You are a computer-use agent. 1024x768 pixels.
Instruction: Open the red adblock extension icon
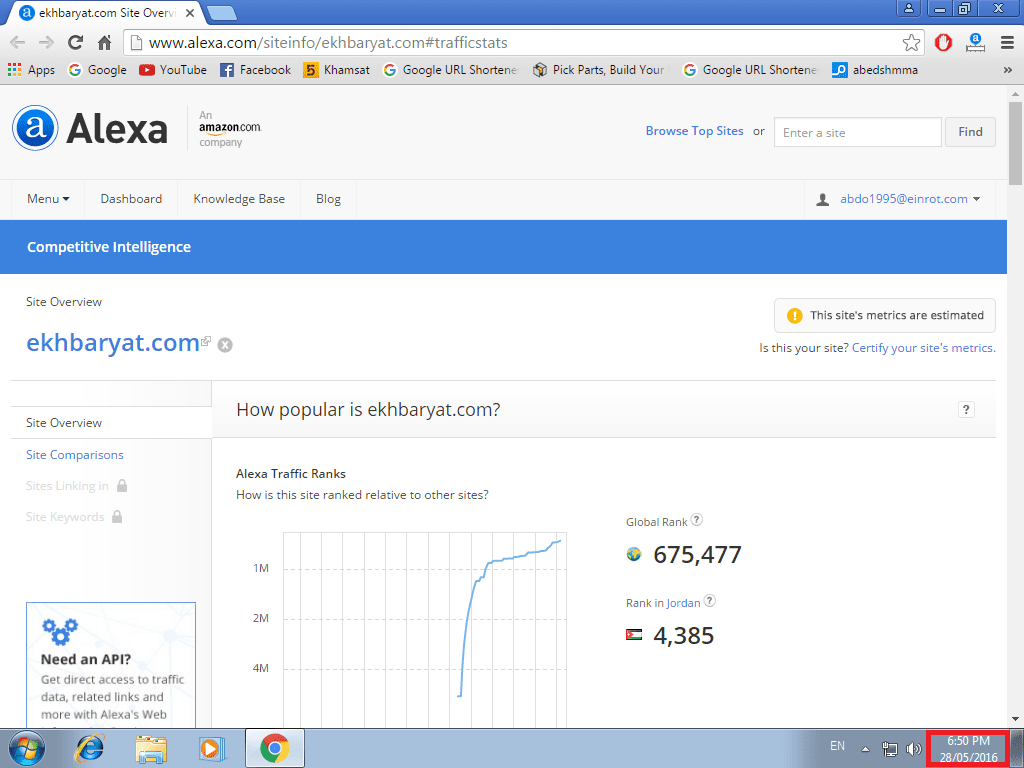[x=943, y=43]
